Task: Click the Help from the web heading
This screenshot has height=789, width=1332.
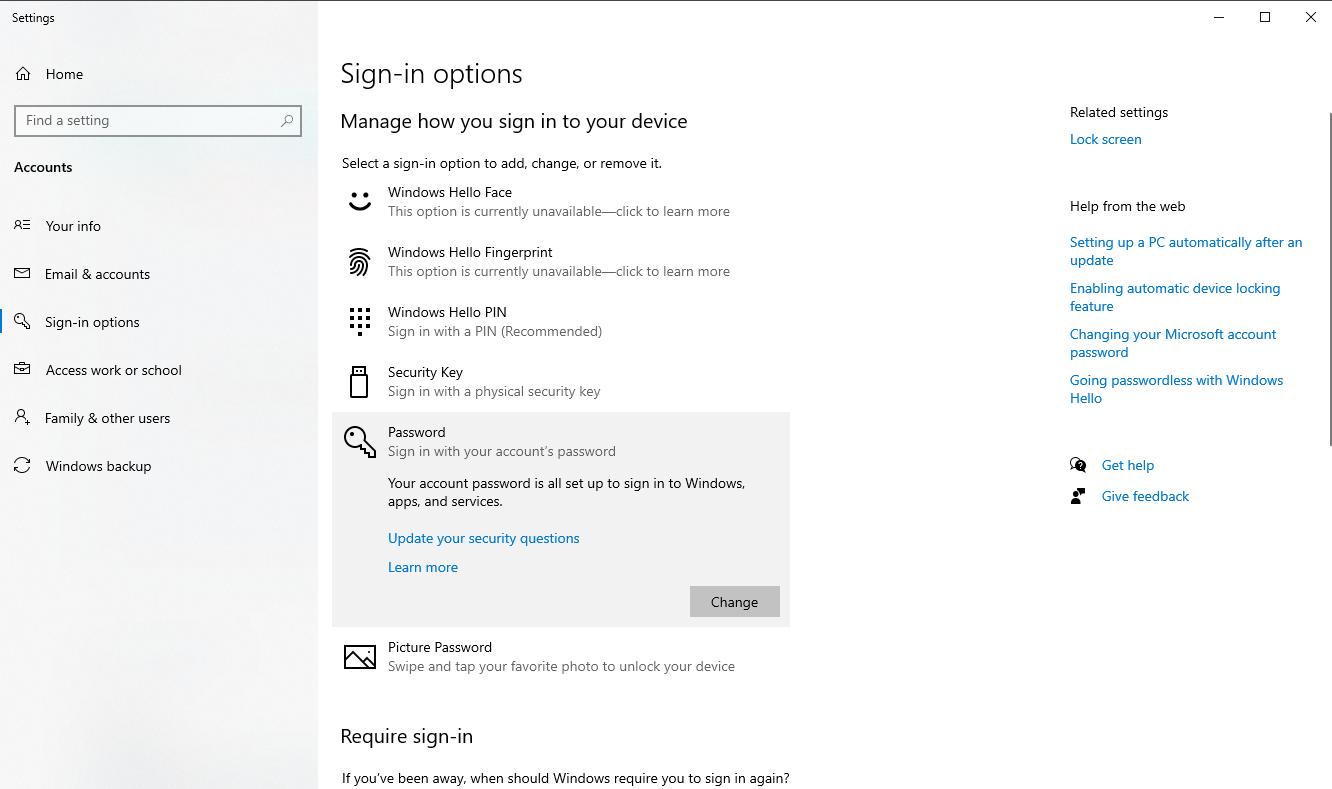Action: point(1127,206)
